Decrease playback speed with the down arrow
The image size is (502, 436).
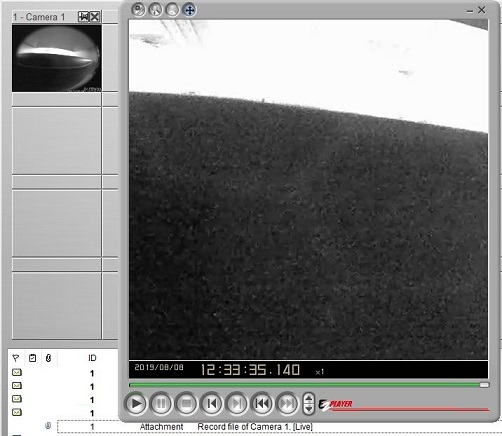tap(309, 409)
